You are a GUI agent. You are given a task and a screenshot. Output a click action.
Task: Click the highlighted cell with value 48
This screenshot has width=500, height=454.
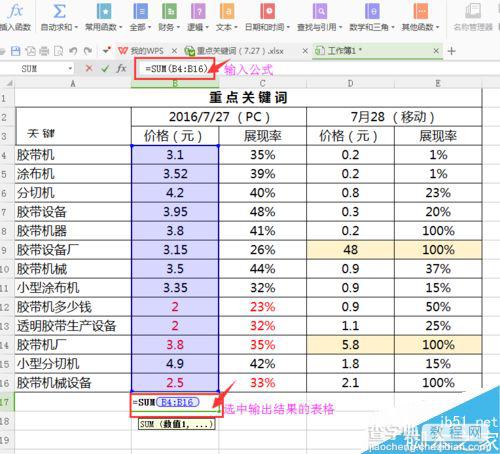(x=350, y=250)
